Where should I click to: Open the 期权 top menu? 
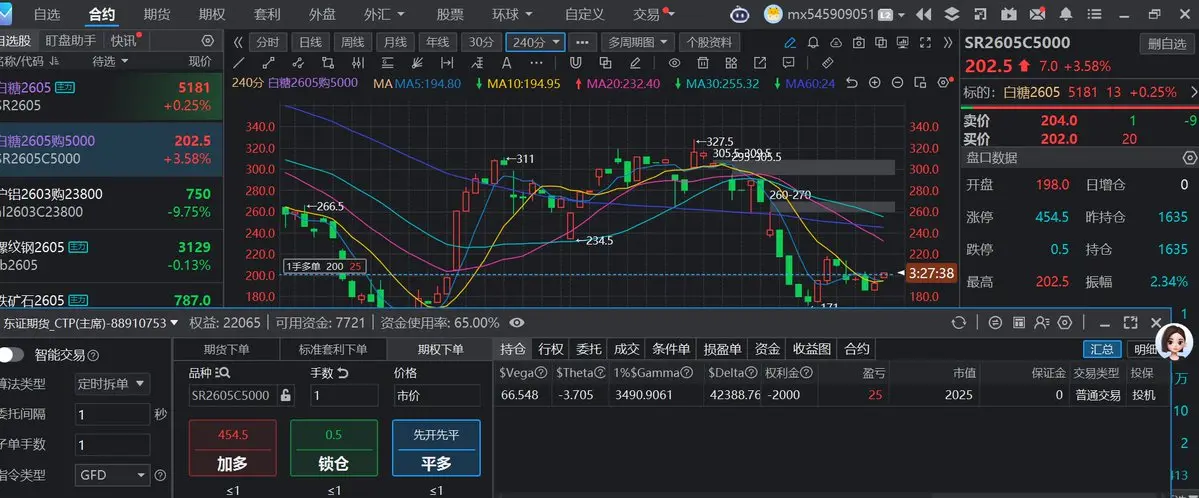coord(212,14)
